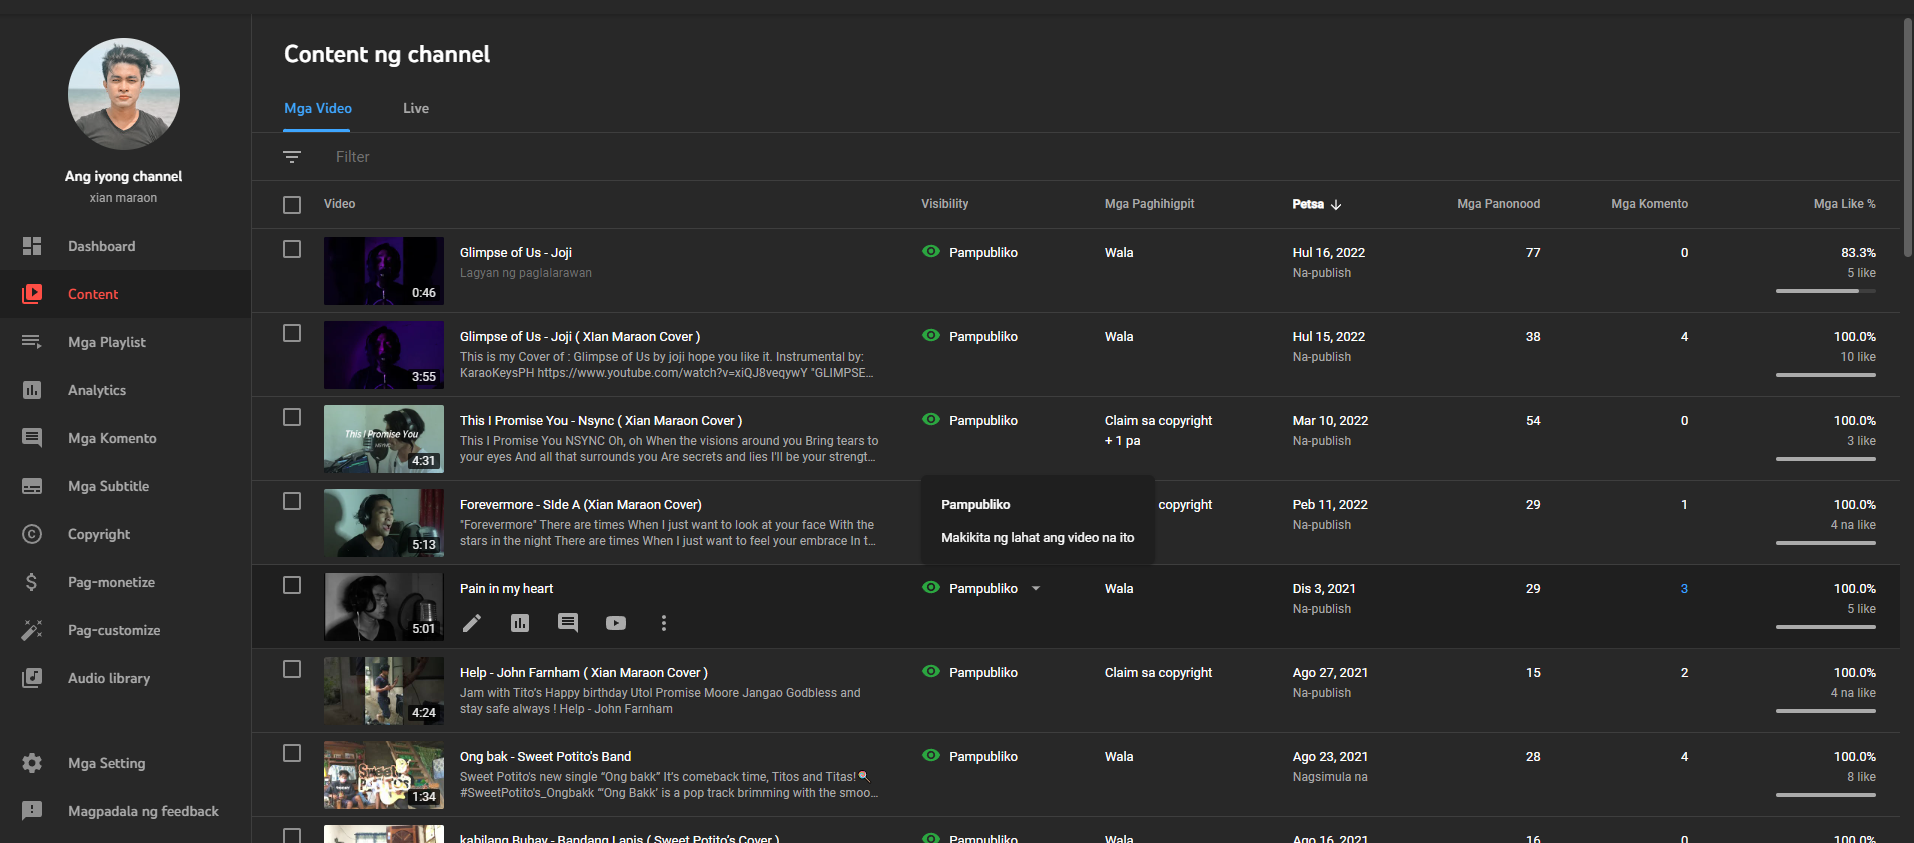Click the Filter text input field
The image size is (1914, 843).
point(600,157)
